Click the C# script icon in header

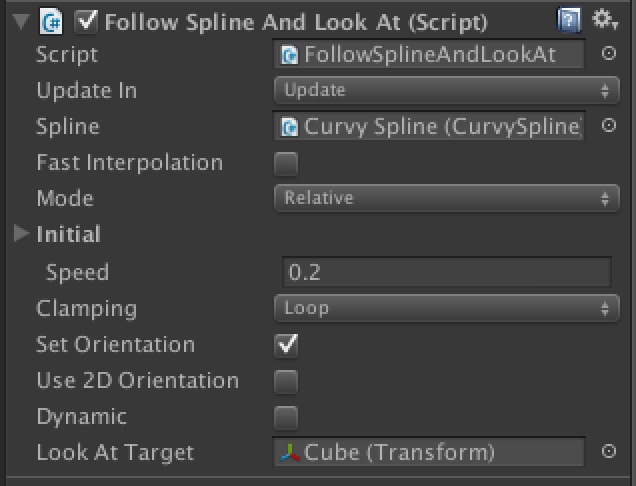coord(51,22)
